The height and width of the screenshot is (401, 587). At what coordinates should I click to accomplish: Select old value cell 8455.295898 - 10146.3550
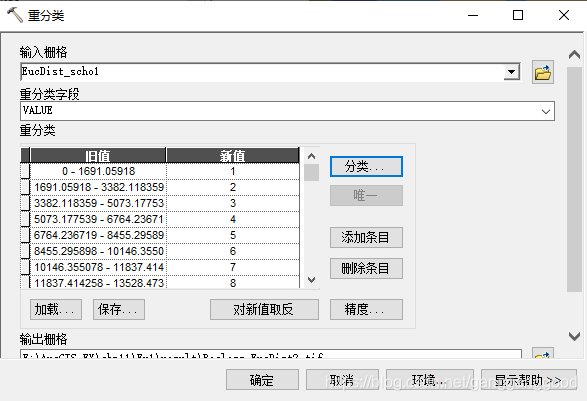pyautogui.click(x=98, y=251)
